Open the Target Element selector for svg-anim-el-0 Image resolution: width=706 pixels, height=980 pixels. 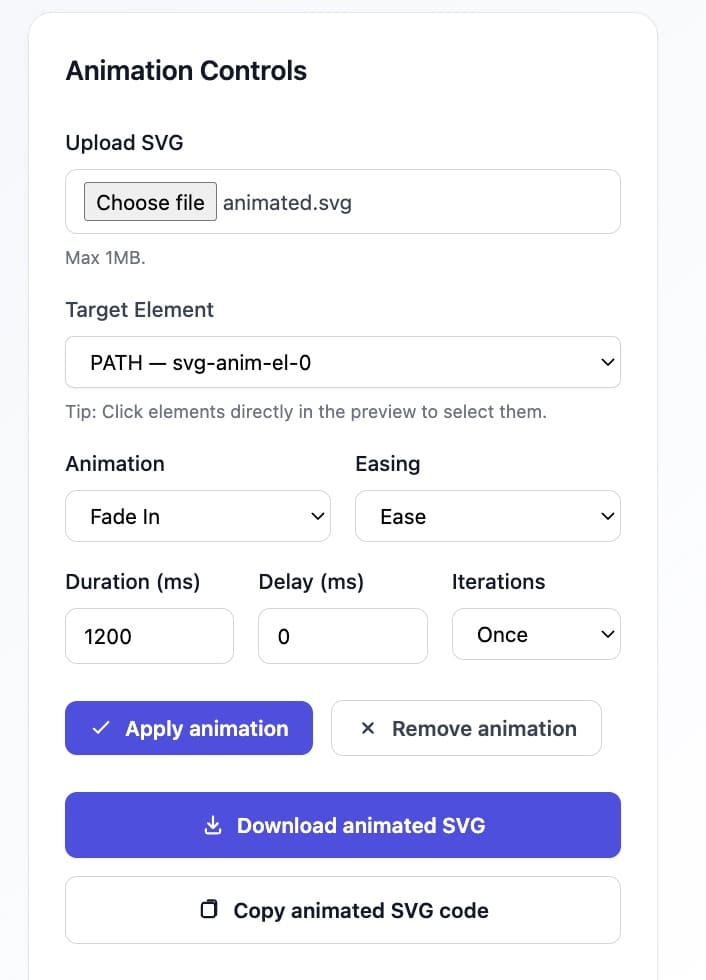pos(343,362)
